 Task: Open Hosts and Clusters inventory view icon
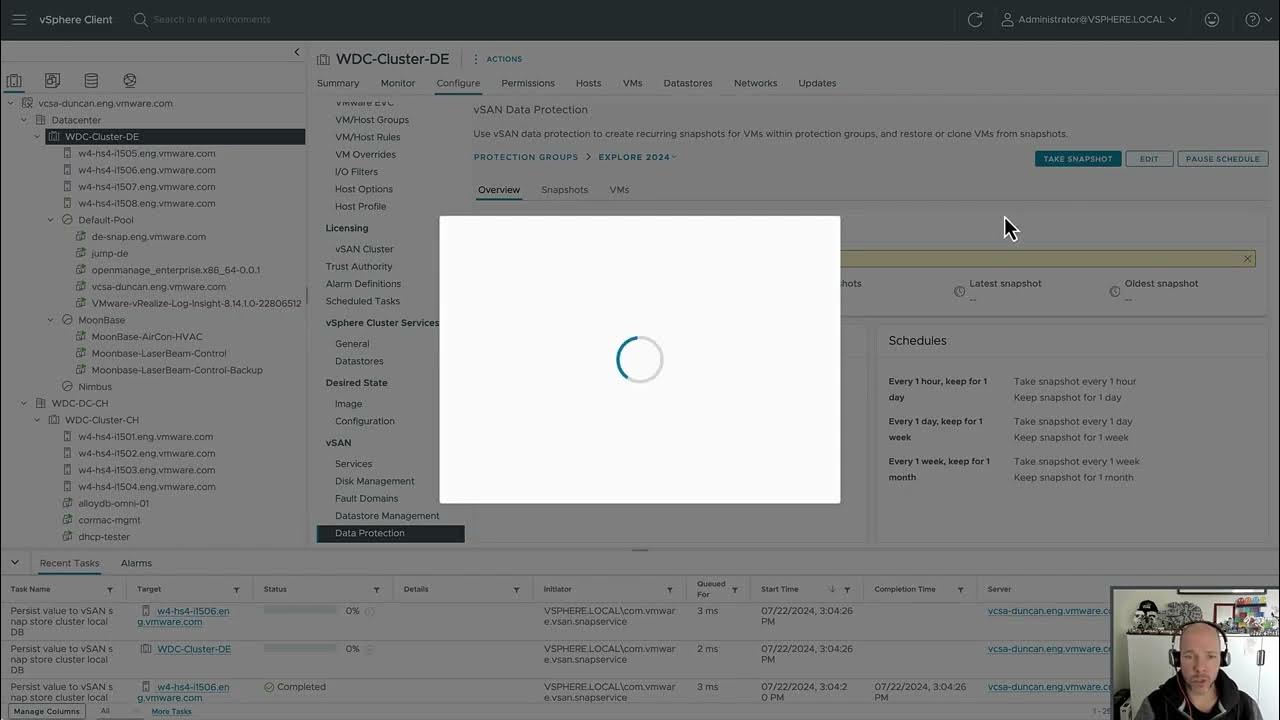point(14,81)
